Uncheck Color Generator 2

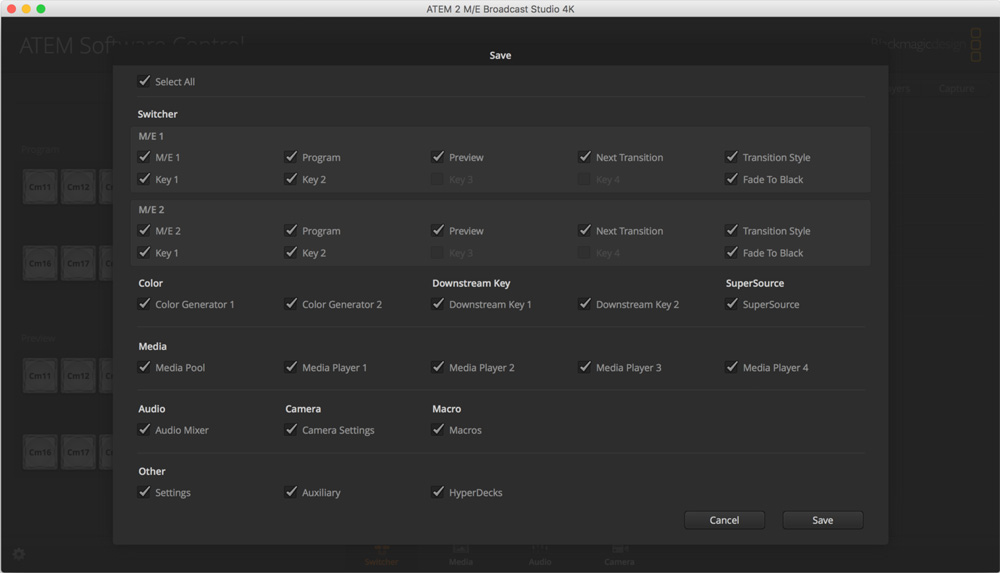[292, 304]
